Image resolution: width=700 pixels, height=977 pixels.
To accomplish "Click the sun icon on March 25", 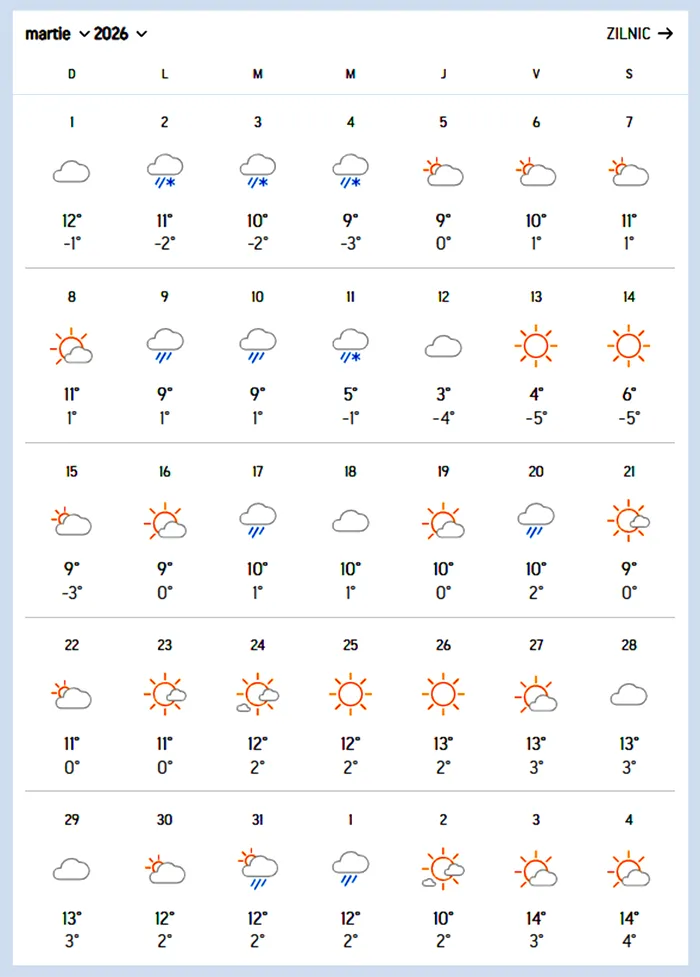I will pos(350,693).
